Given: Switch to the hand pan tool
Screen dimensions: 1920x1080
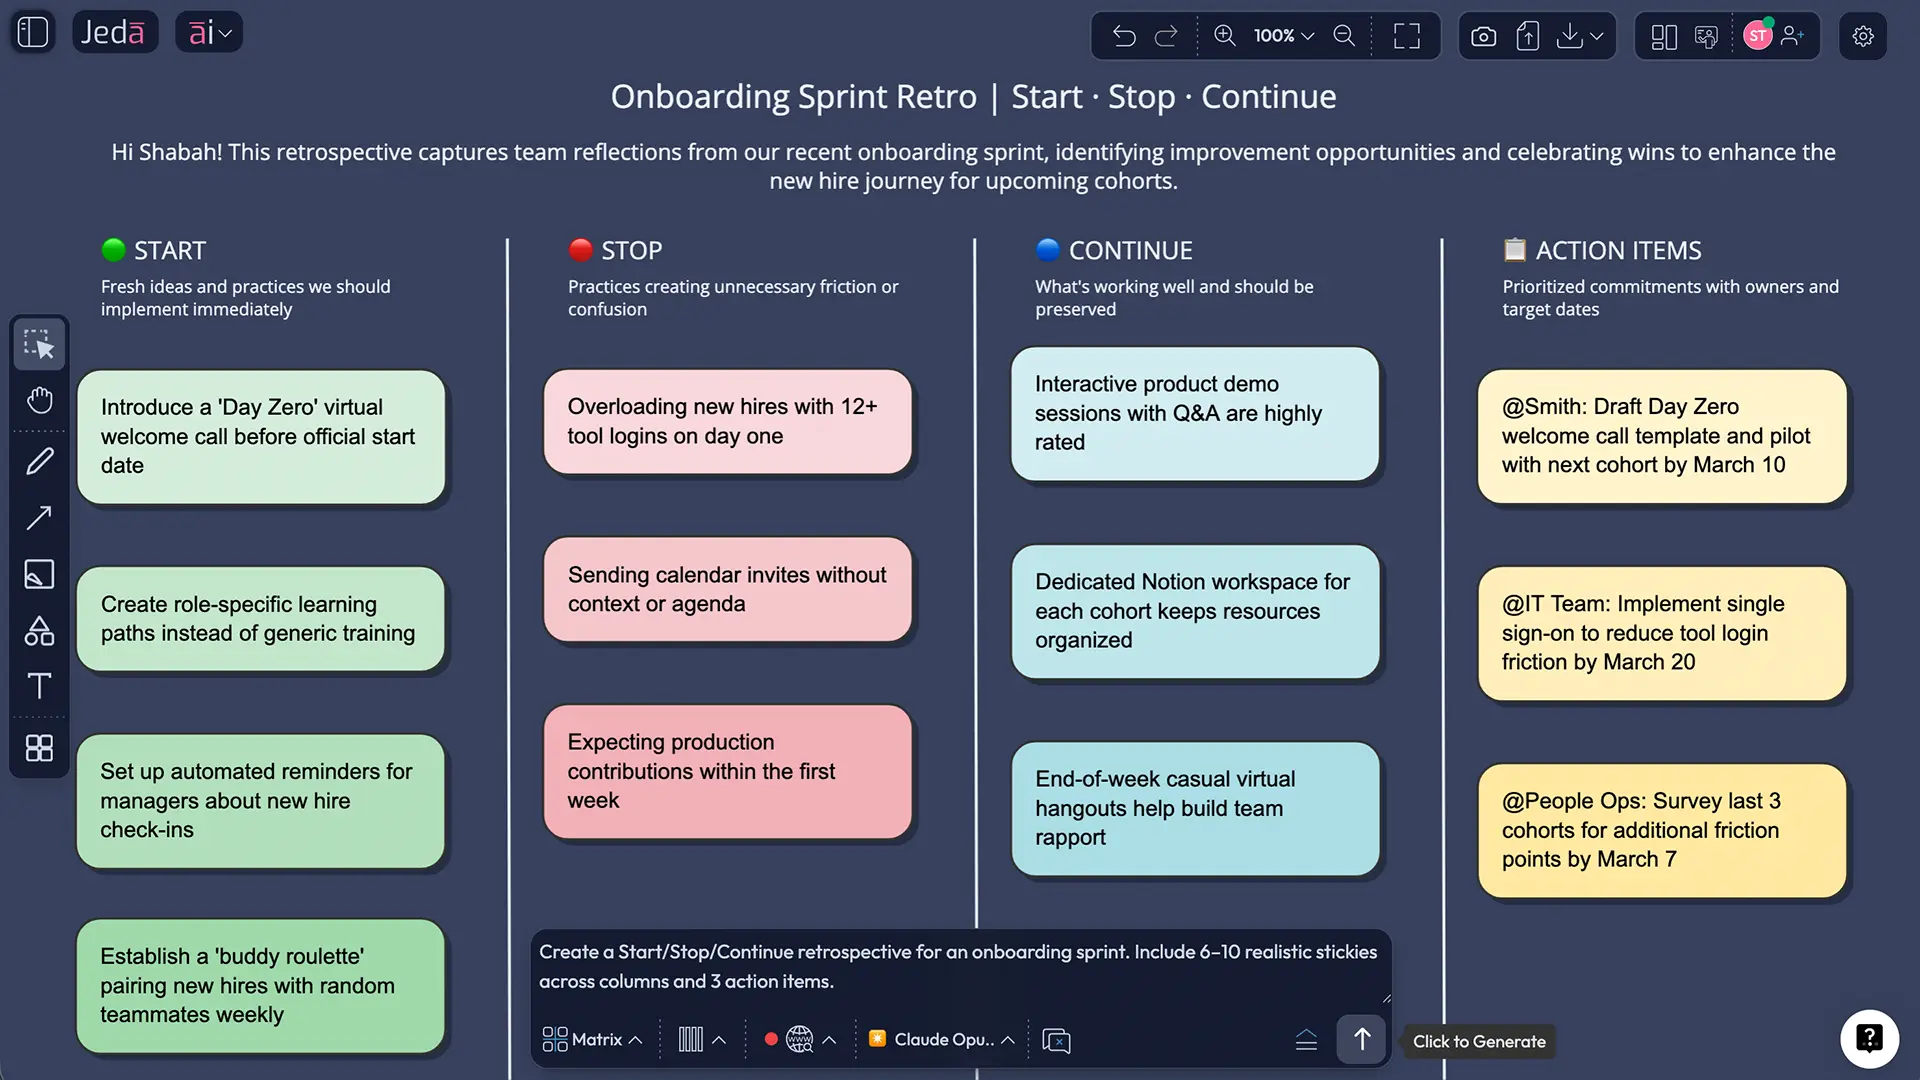Looking at the screenshot, I should click(x=39, y=400).
